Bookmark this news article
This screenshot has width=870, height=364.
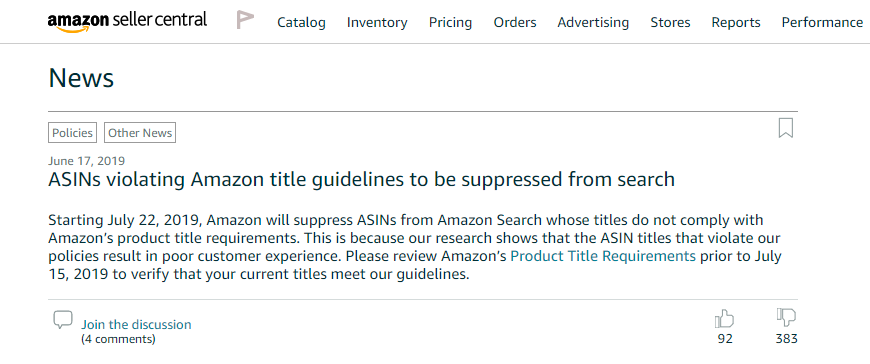click(x=786, y=128)
